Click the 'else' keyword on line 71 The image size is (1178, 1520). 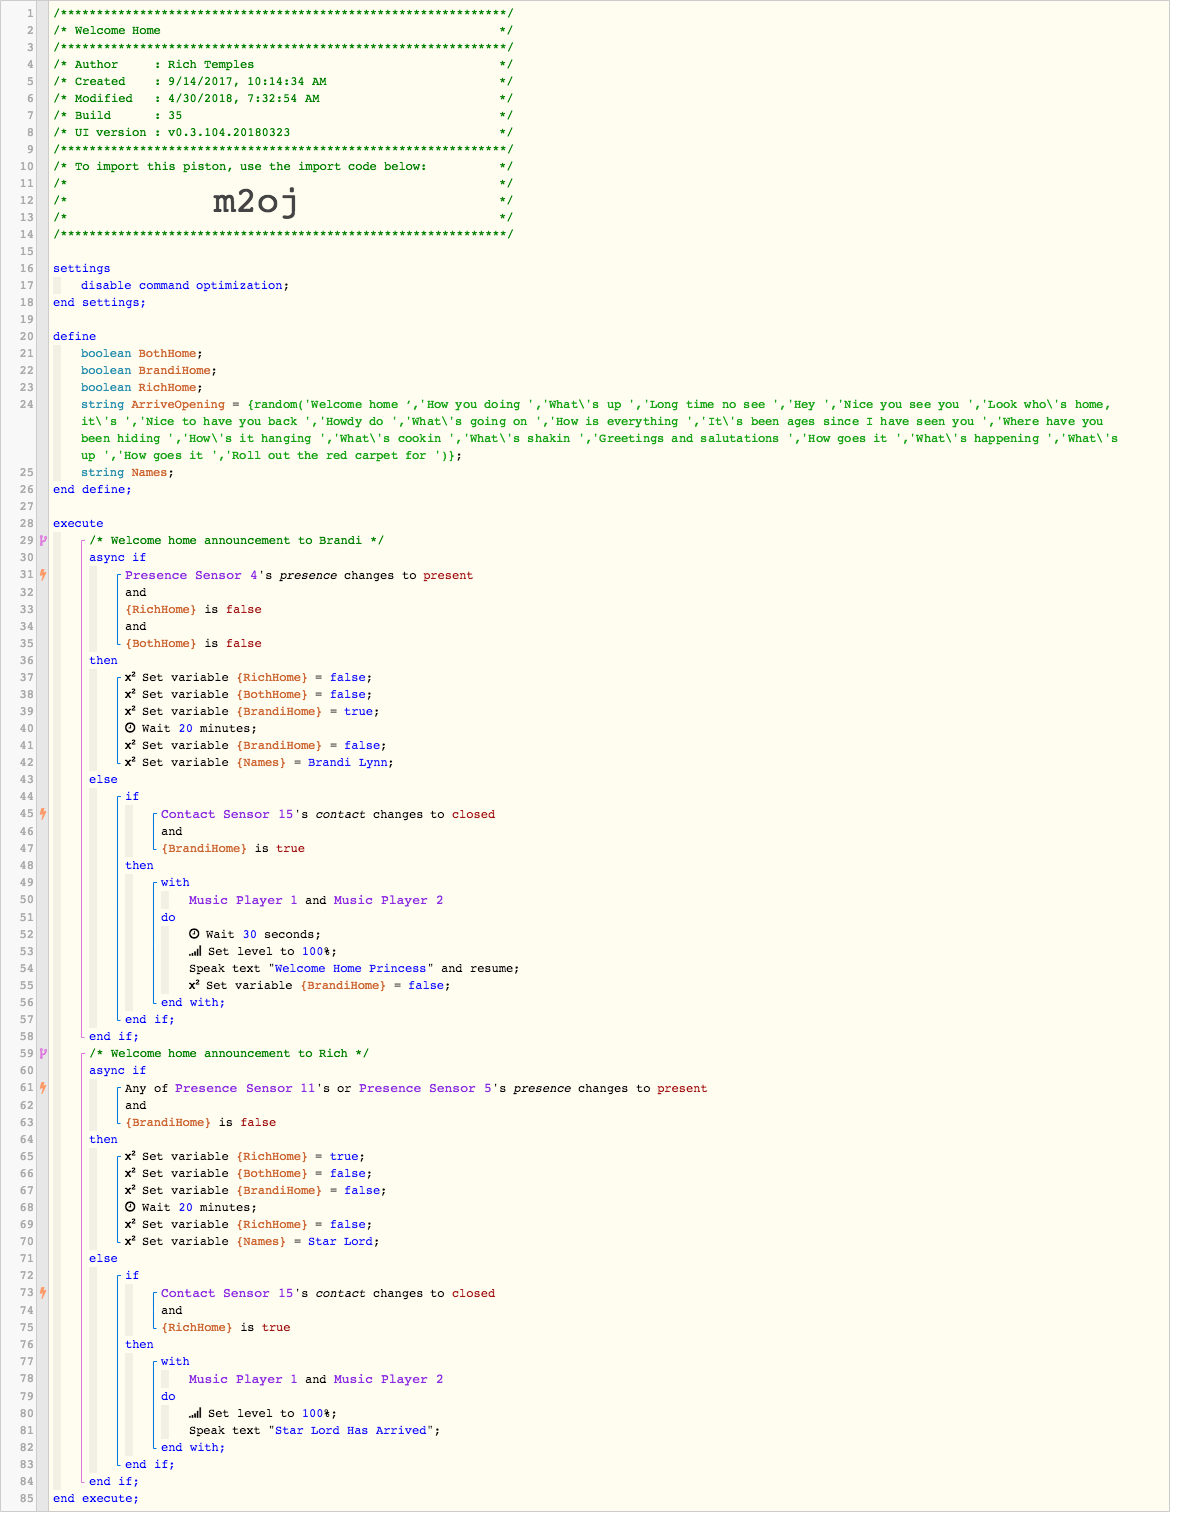[103, 1258]
